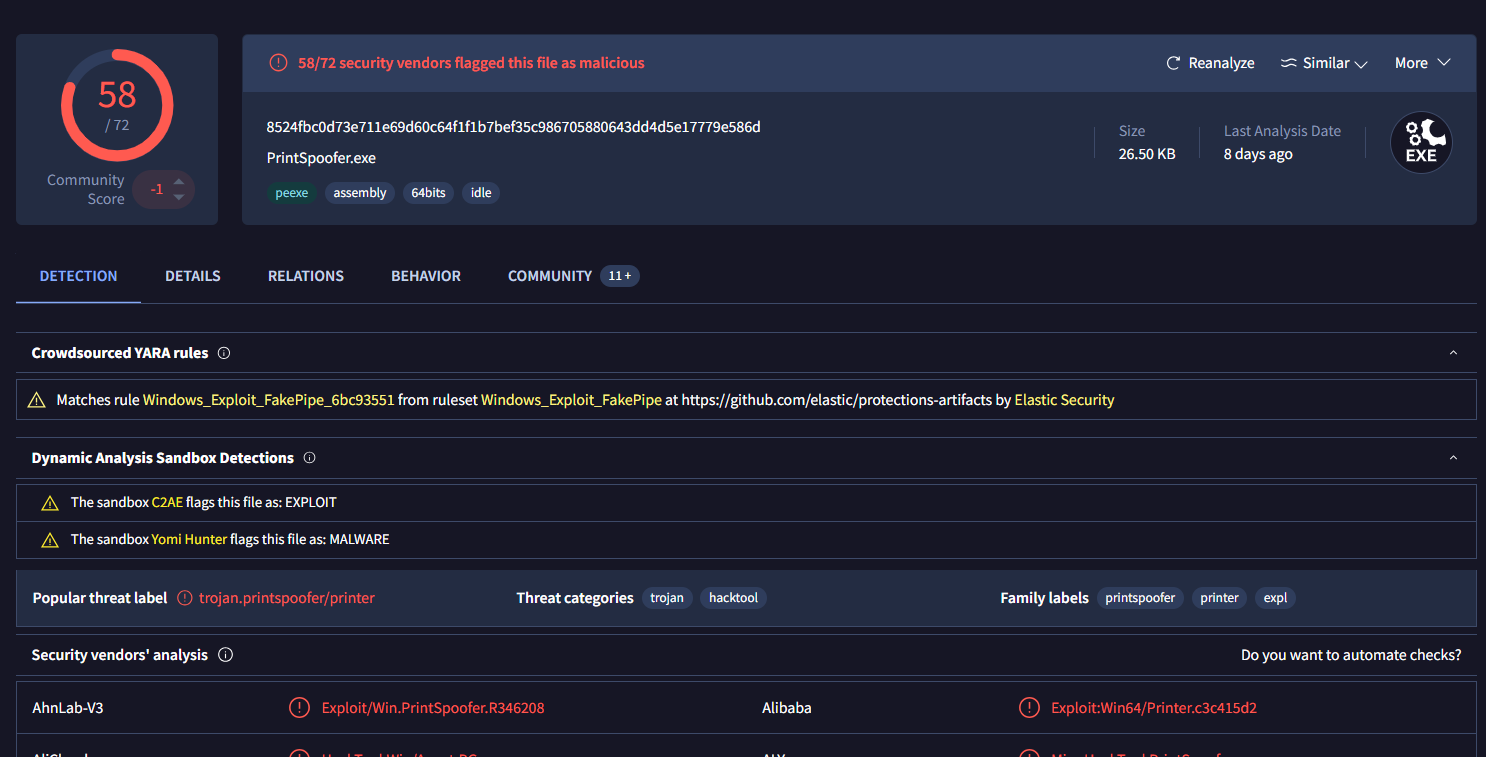Click the 58/72 detection score gauge
The width and height of the screenshot is (1486, 757).
tap(117, 105)
